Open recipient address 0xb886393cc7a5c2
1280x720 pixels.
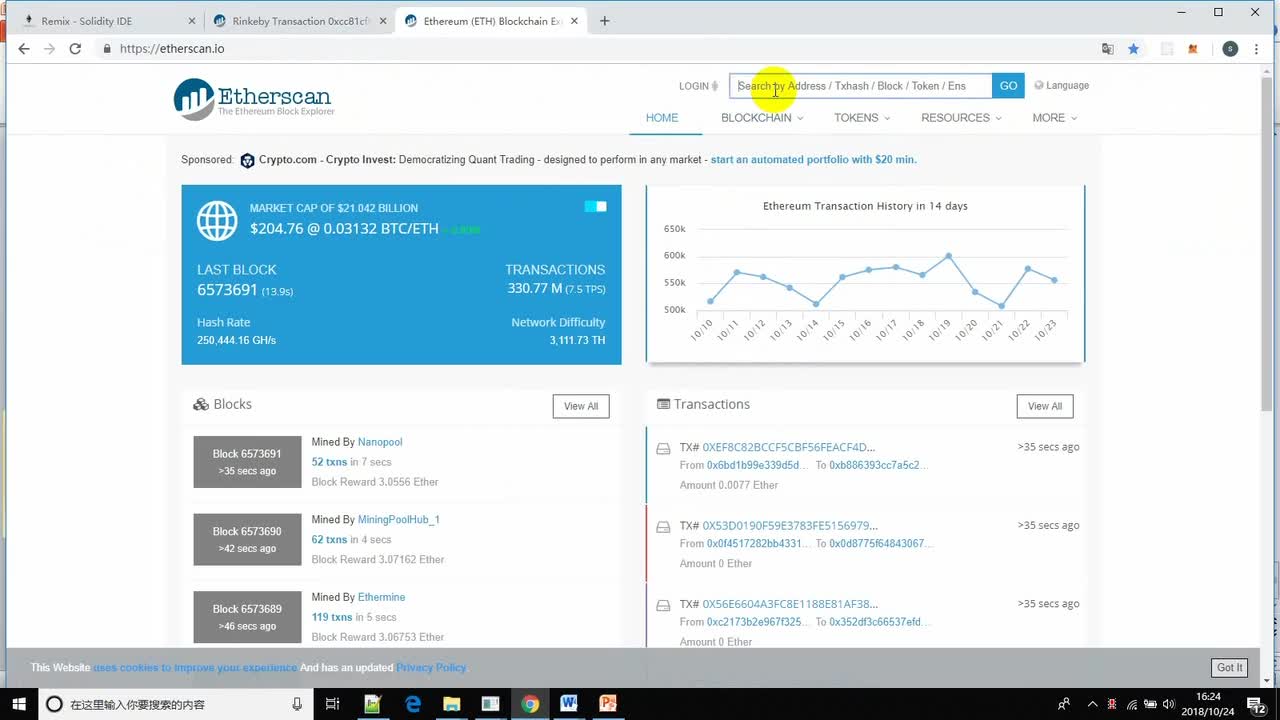click(x=879, y=465)
